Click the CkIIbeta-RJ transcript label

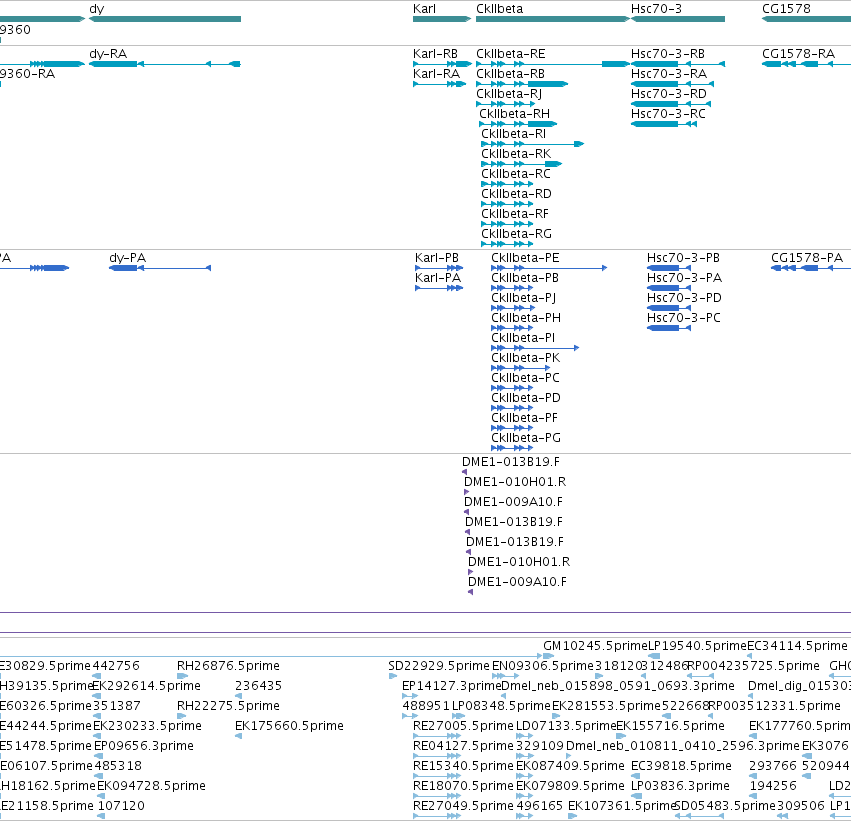(509, 94)
